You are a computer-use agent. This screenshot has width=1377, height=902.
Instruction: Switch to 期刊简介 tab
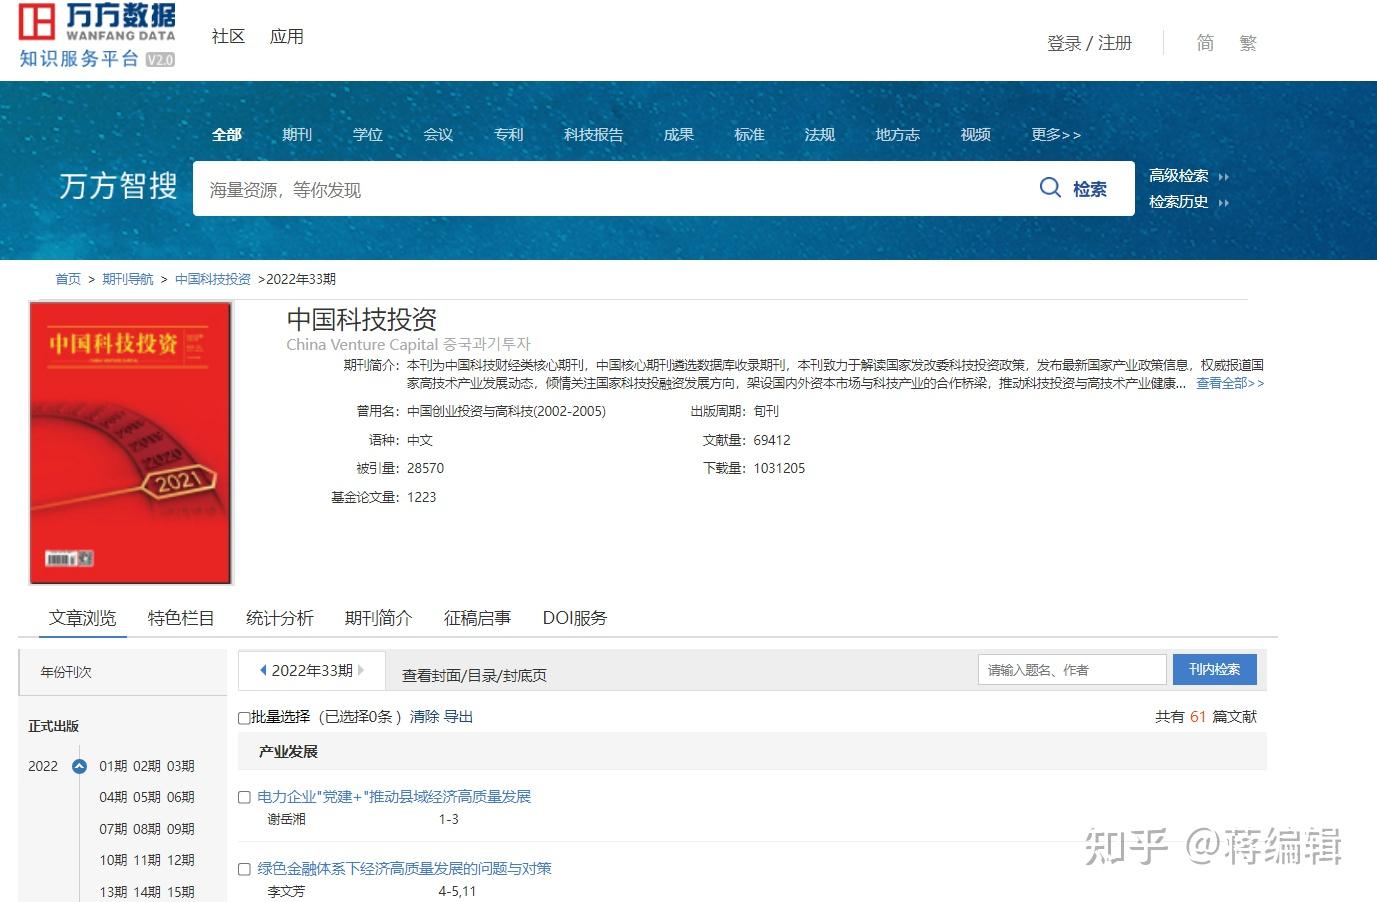point(378,618)
